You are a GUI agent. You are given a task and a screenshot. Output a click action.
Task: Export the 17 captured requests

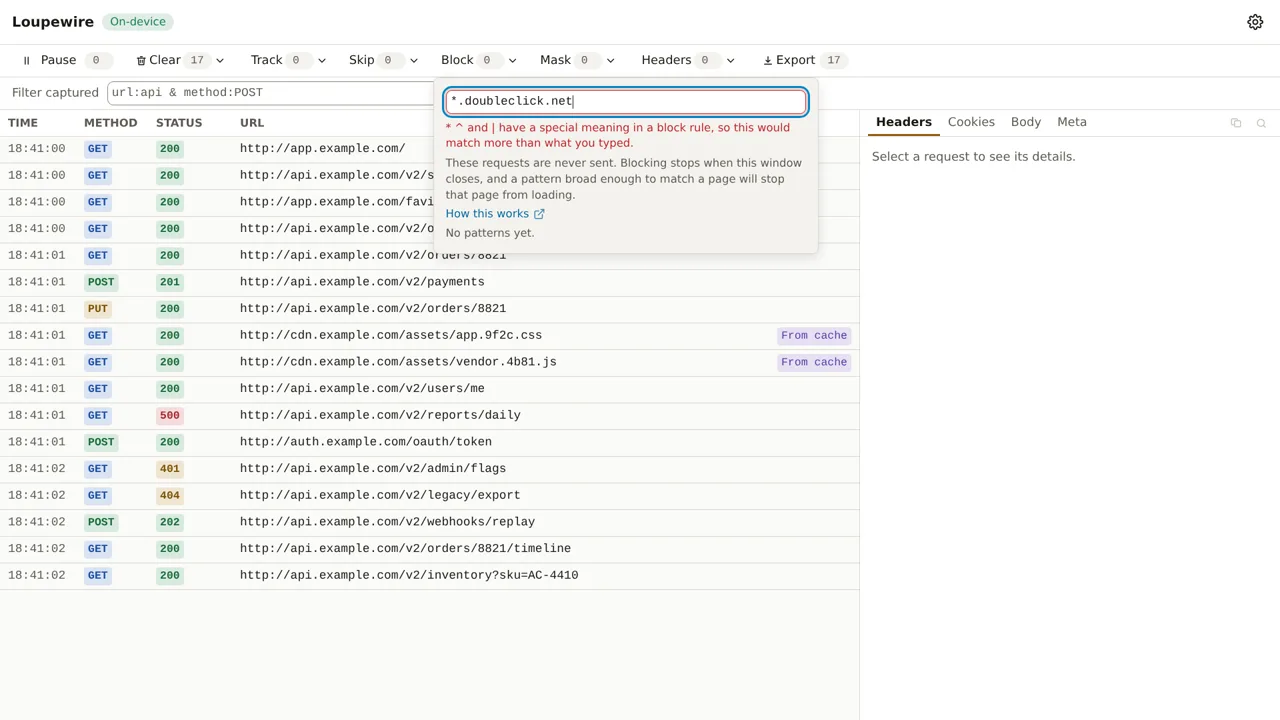point(804,60)
